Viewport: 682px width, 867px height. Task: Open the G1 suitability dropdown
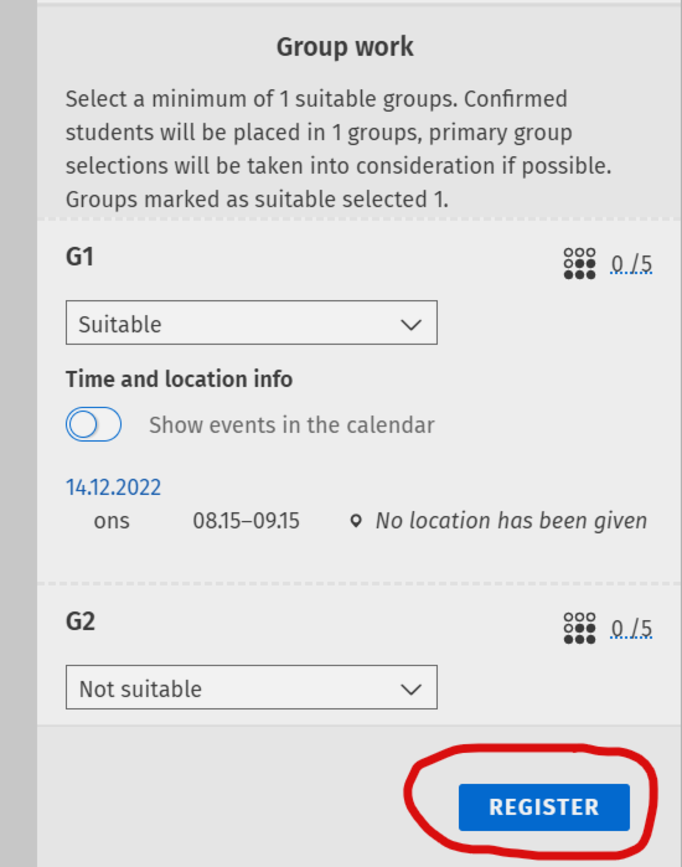[250, 324]
